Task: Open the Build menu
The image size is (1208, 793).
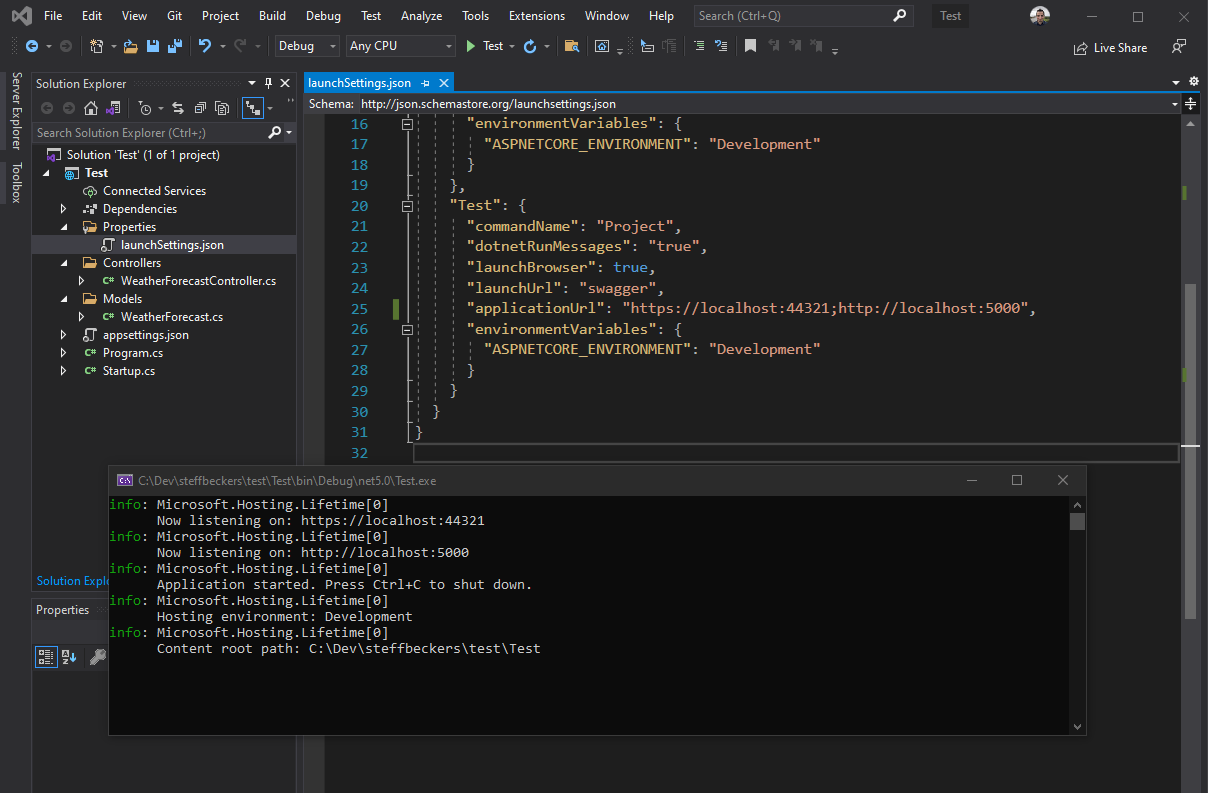Action: tap(272, 16)
